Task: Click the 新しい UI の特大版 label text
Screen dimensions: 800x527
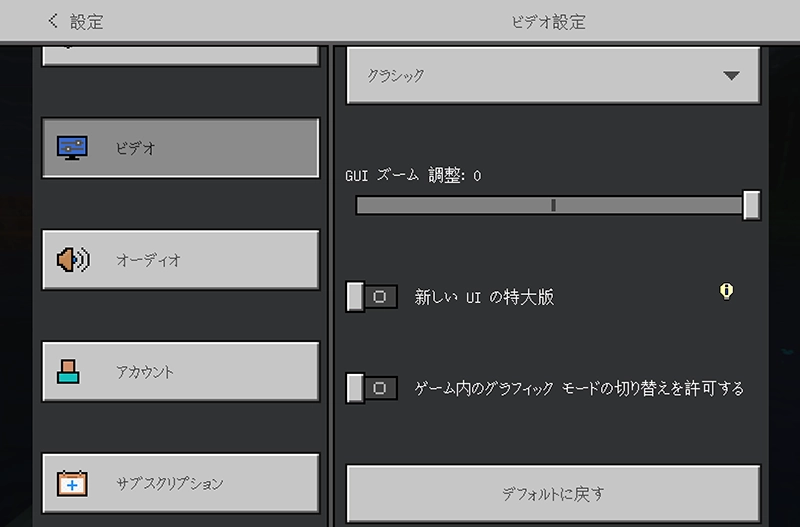Action: click(x=484, y=297)
